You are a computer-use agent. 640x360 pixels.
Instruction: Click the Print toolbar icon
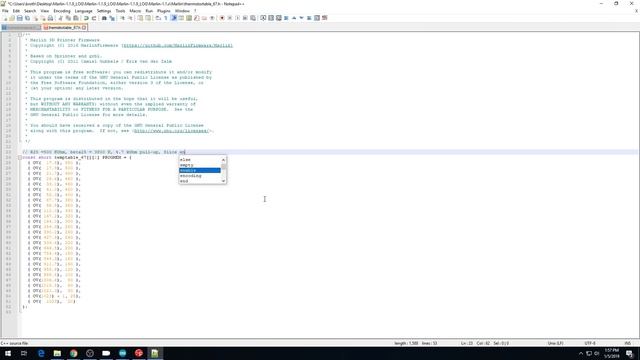click(50, 18)
